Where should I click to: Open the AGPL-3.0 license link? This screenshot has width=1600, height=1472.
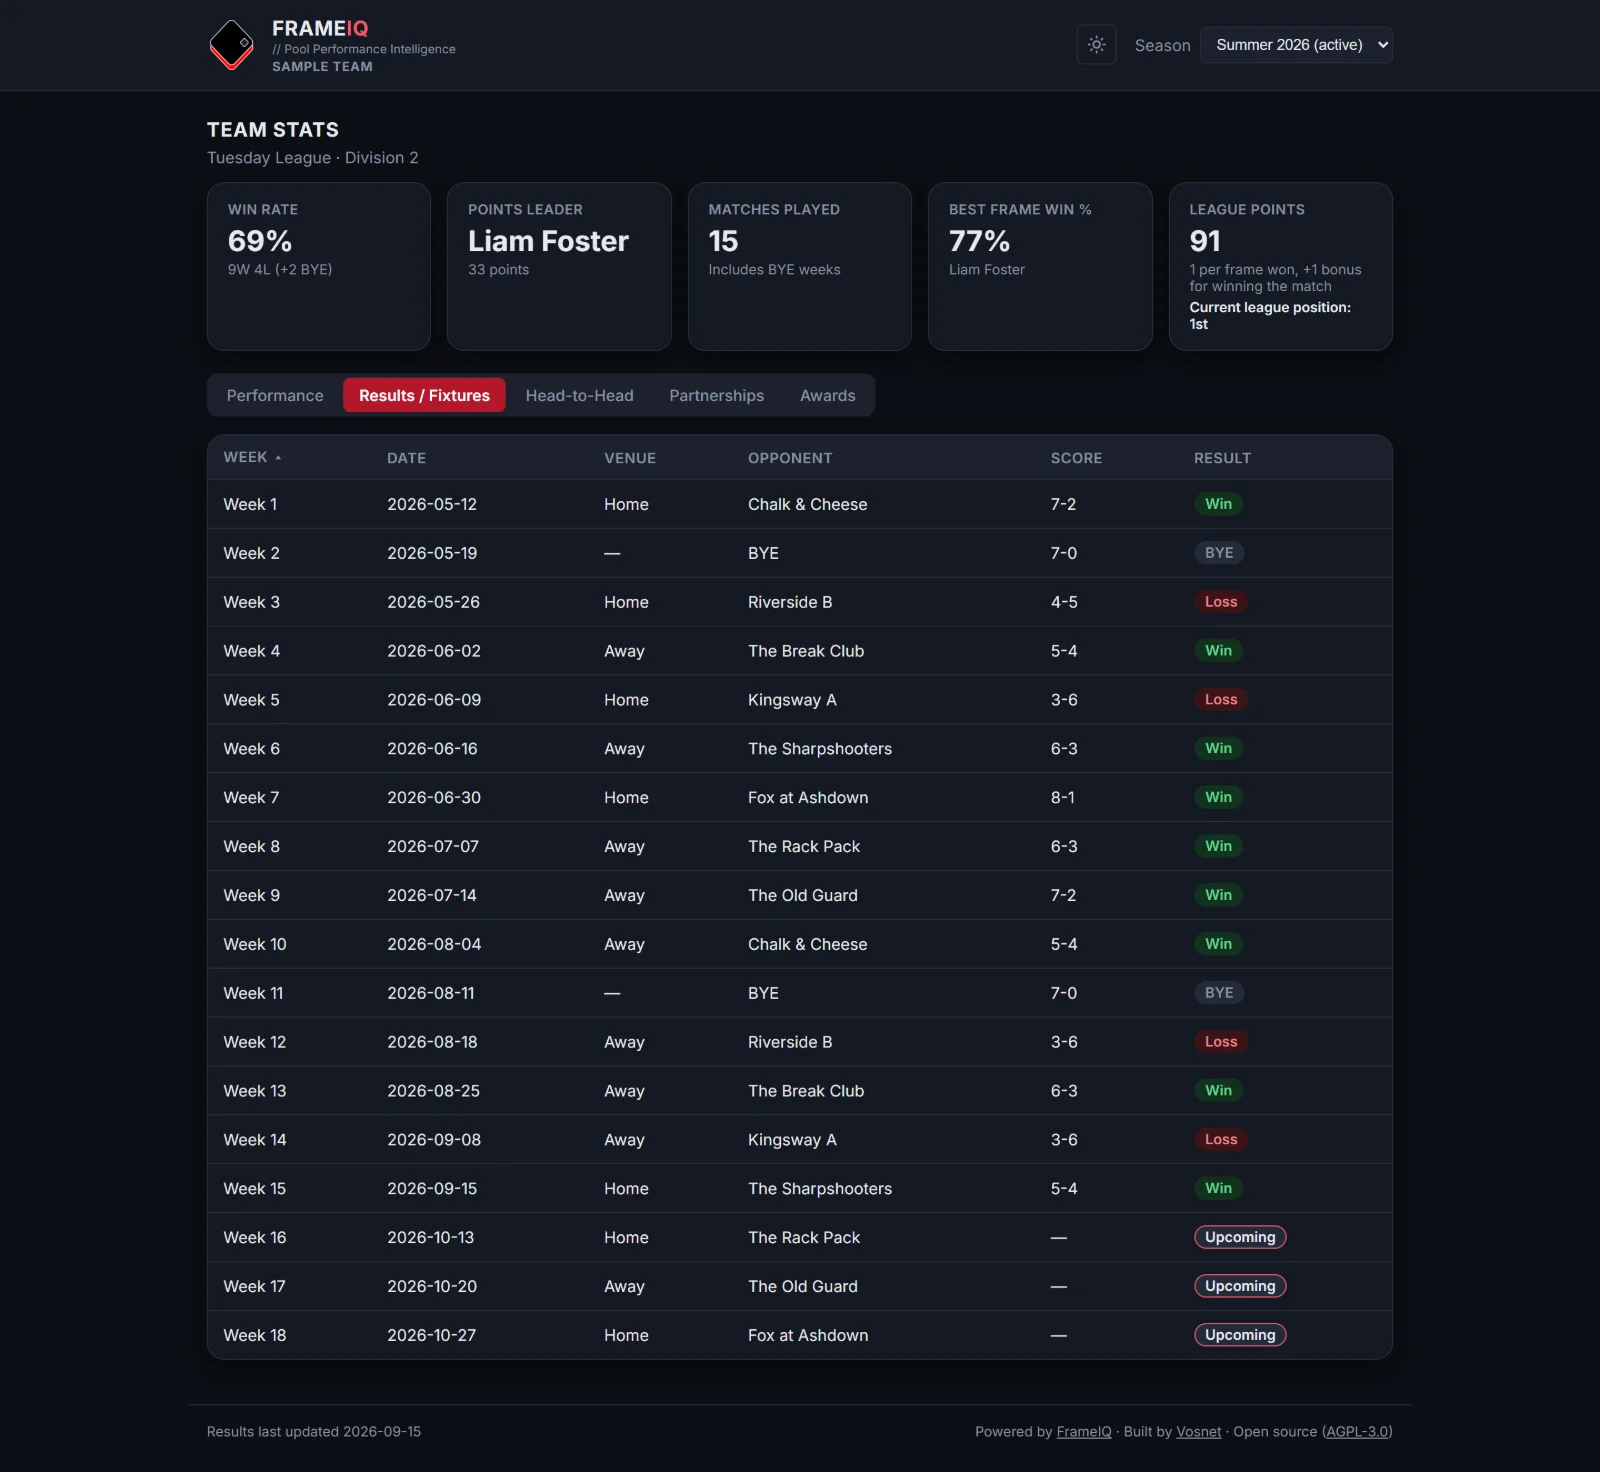1357,1431
